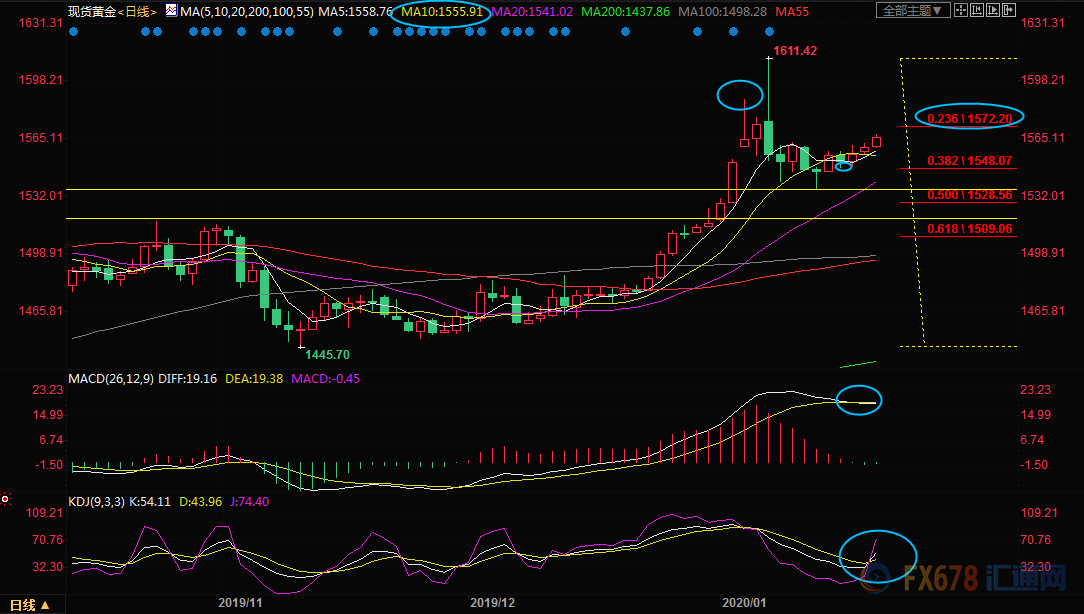Select the MA10:1555.91 legend value
The image size is (1084, 614).
[442, 12]
